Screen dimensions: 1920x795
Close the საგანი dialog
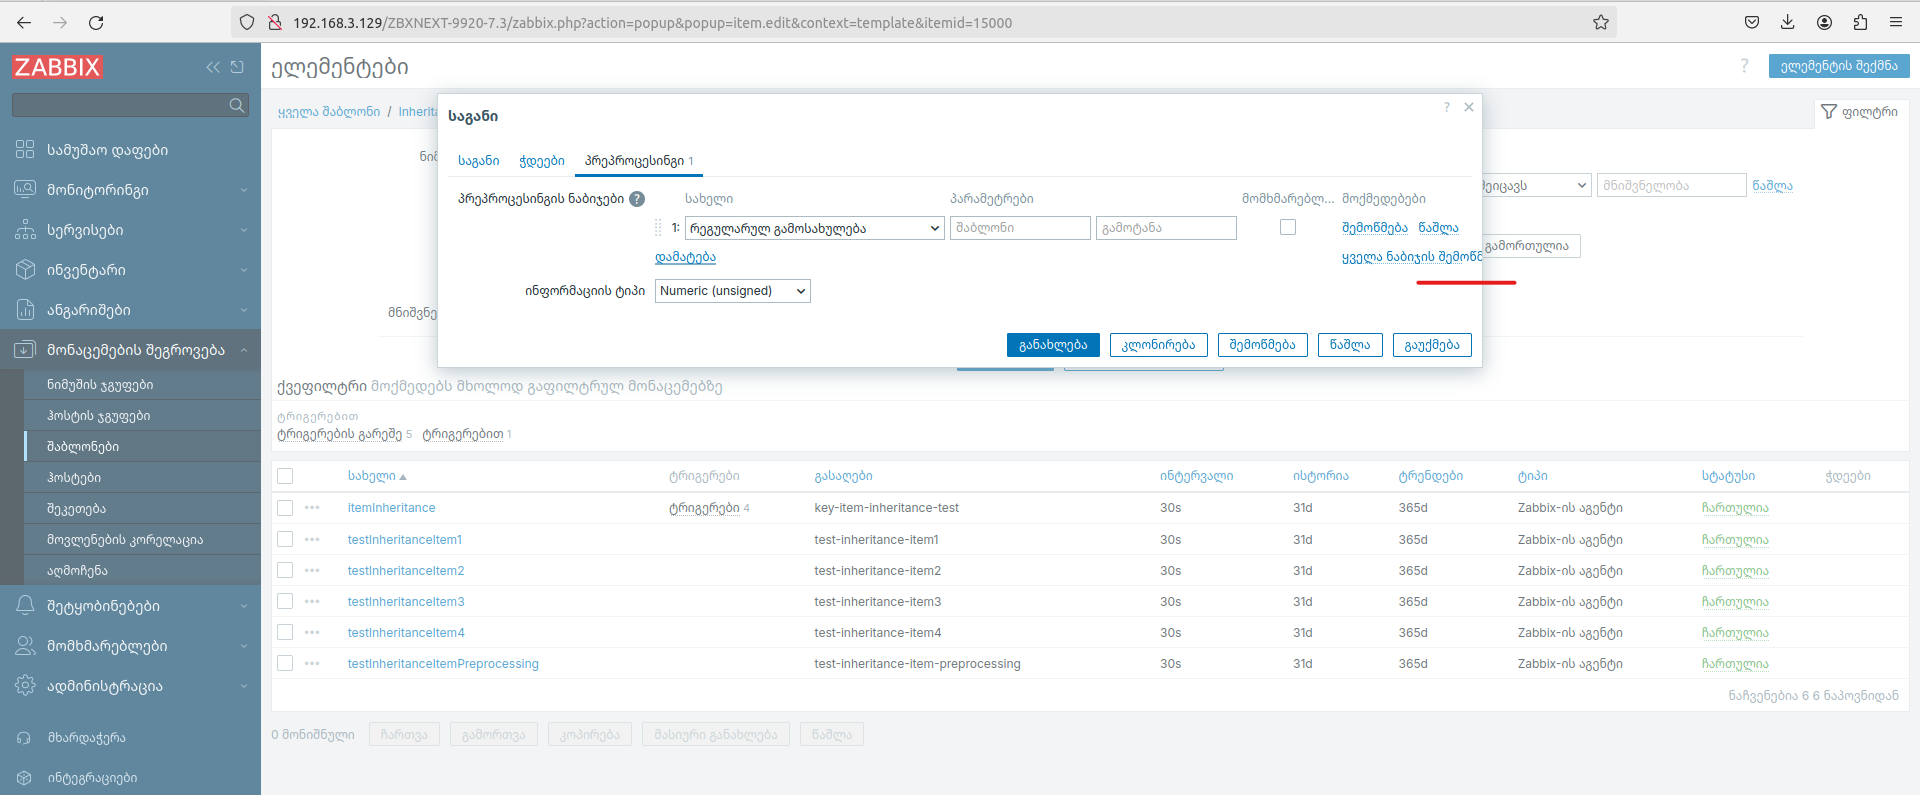click(1469, 107)
